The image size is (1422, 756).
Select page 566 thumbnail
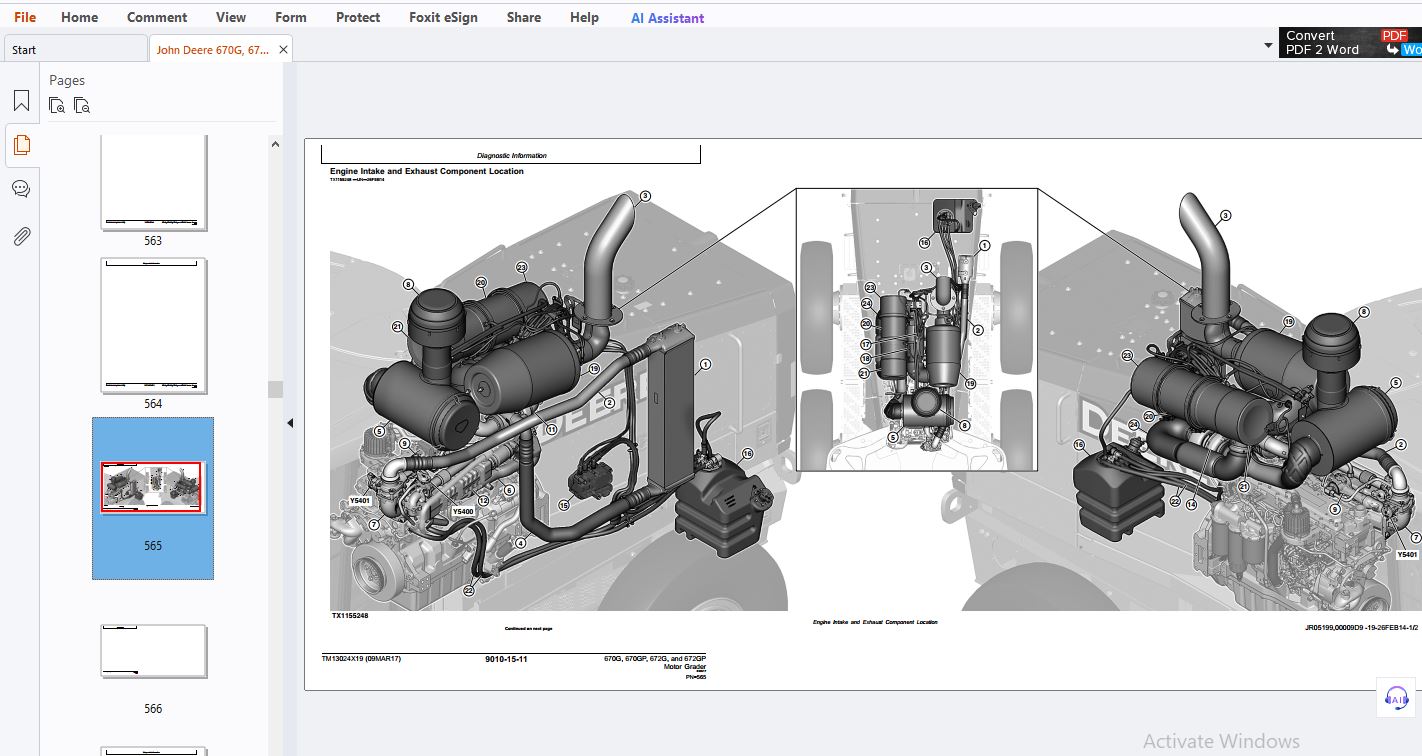pos(153,652)
